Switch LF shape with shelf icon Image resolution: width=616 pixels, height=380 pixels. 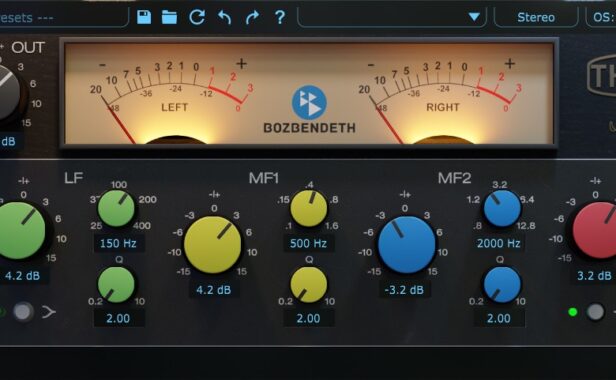tap(49, 312)
